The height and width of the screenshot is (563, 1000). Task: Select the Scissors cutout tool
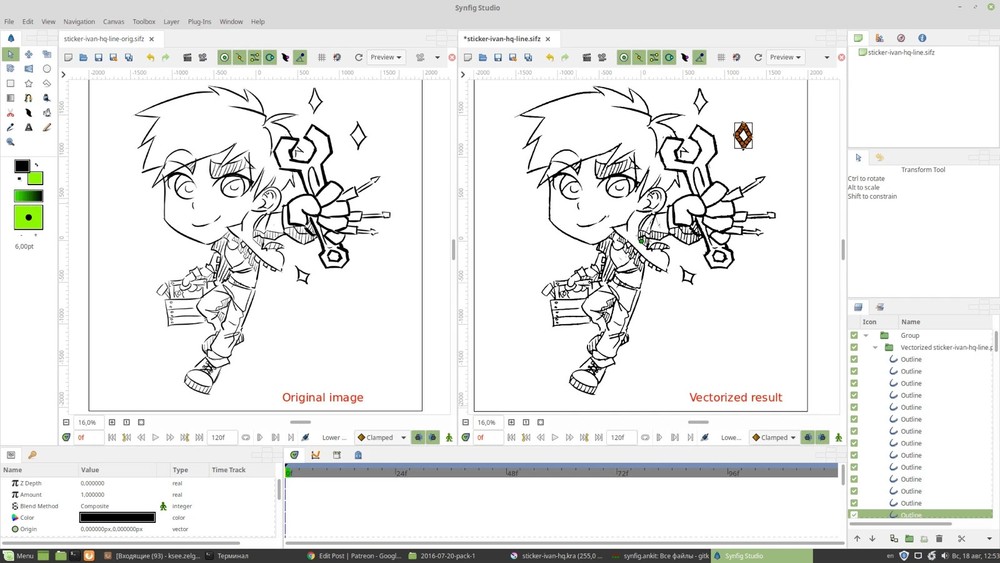(11, 113)
